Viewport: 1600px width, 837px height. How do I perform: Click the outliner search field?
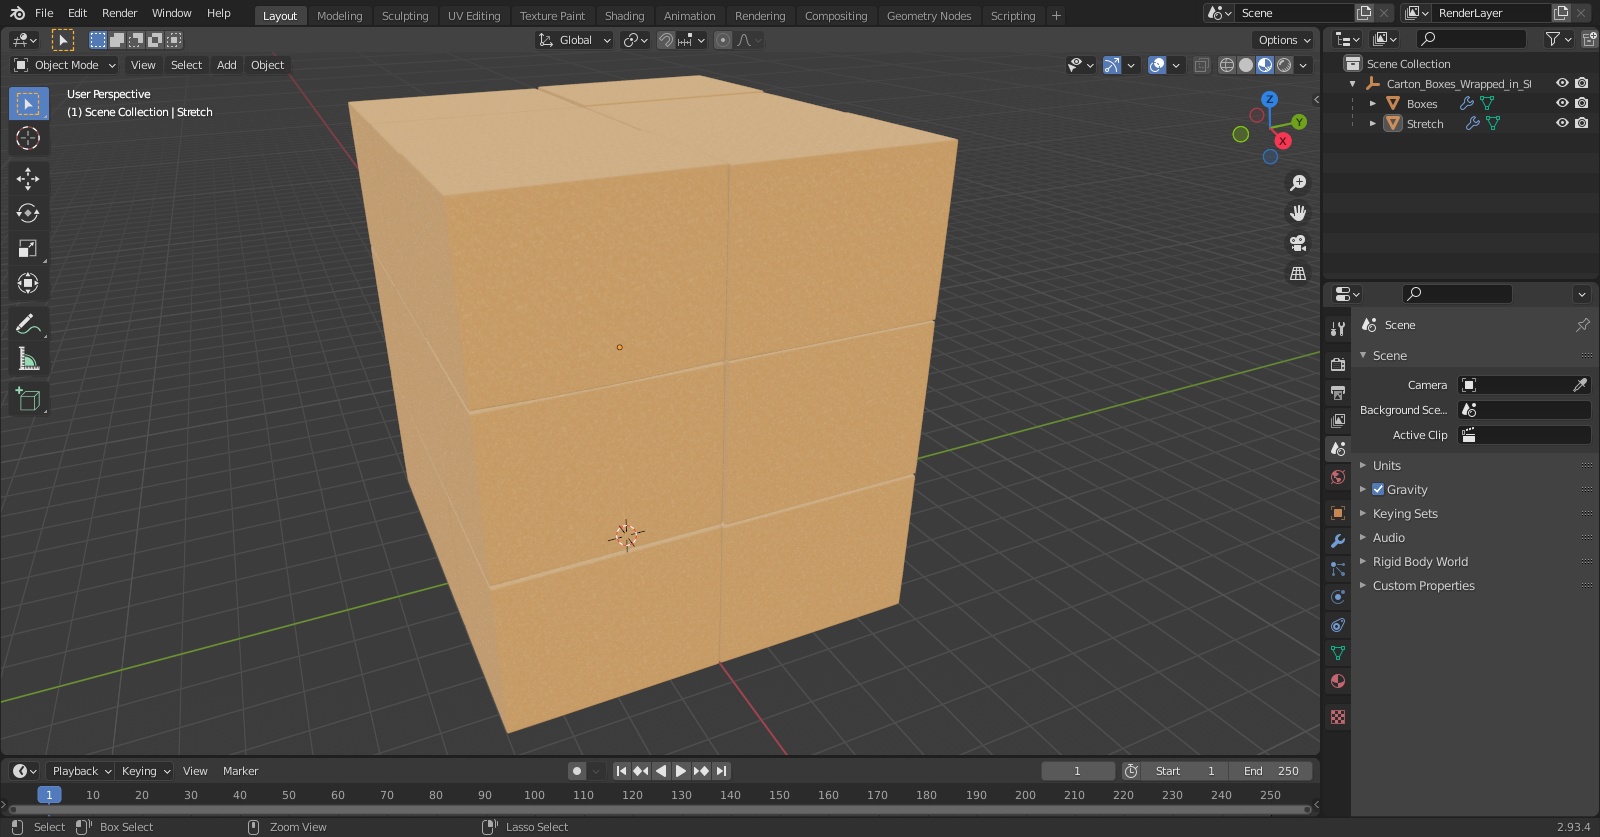1472,39
